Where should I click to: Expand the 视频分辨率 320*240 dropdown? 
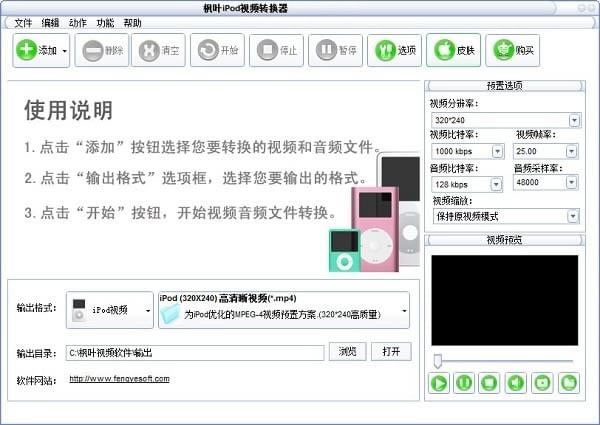coord(574,120)
